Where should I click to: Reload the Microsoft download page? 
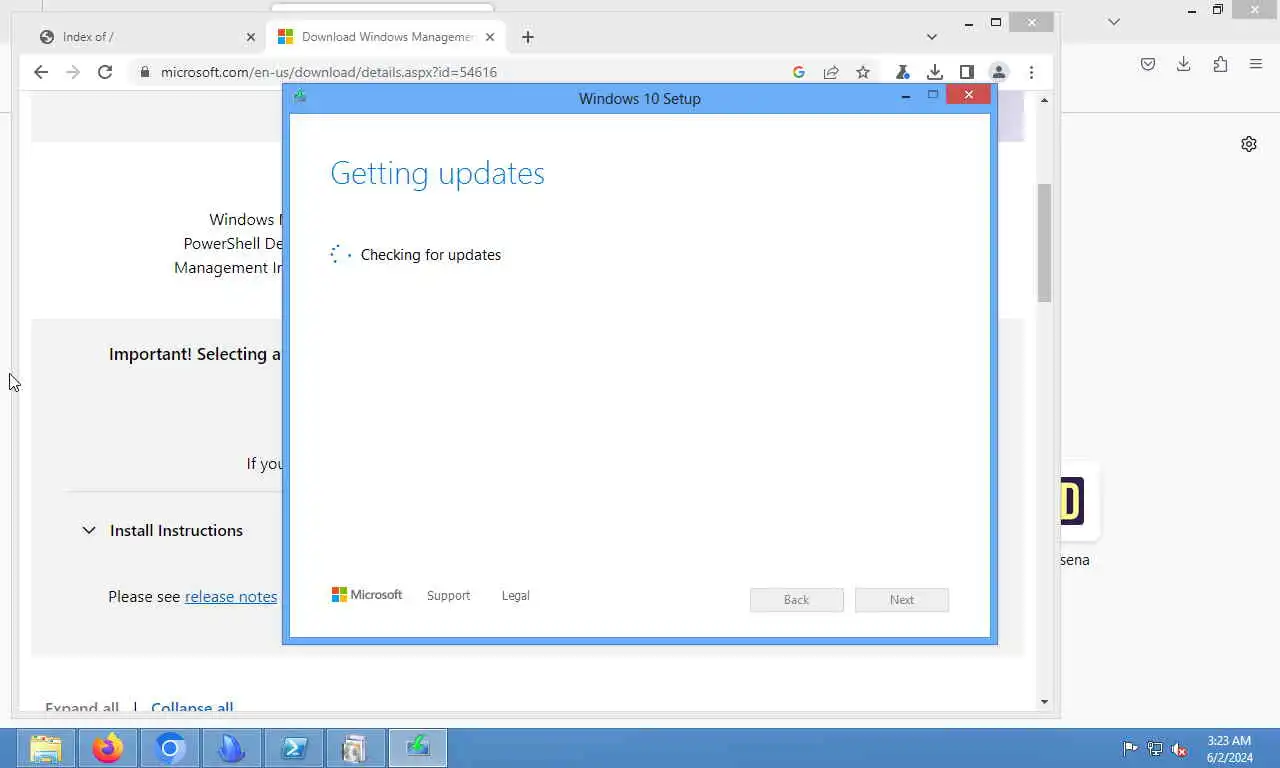(105, 72)
